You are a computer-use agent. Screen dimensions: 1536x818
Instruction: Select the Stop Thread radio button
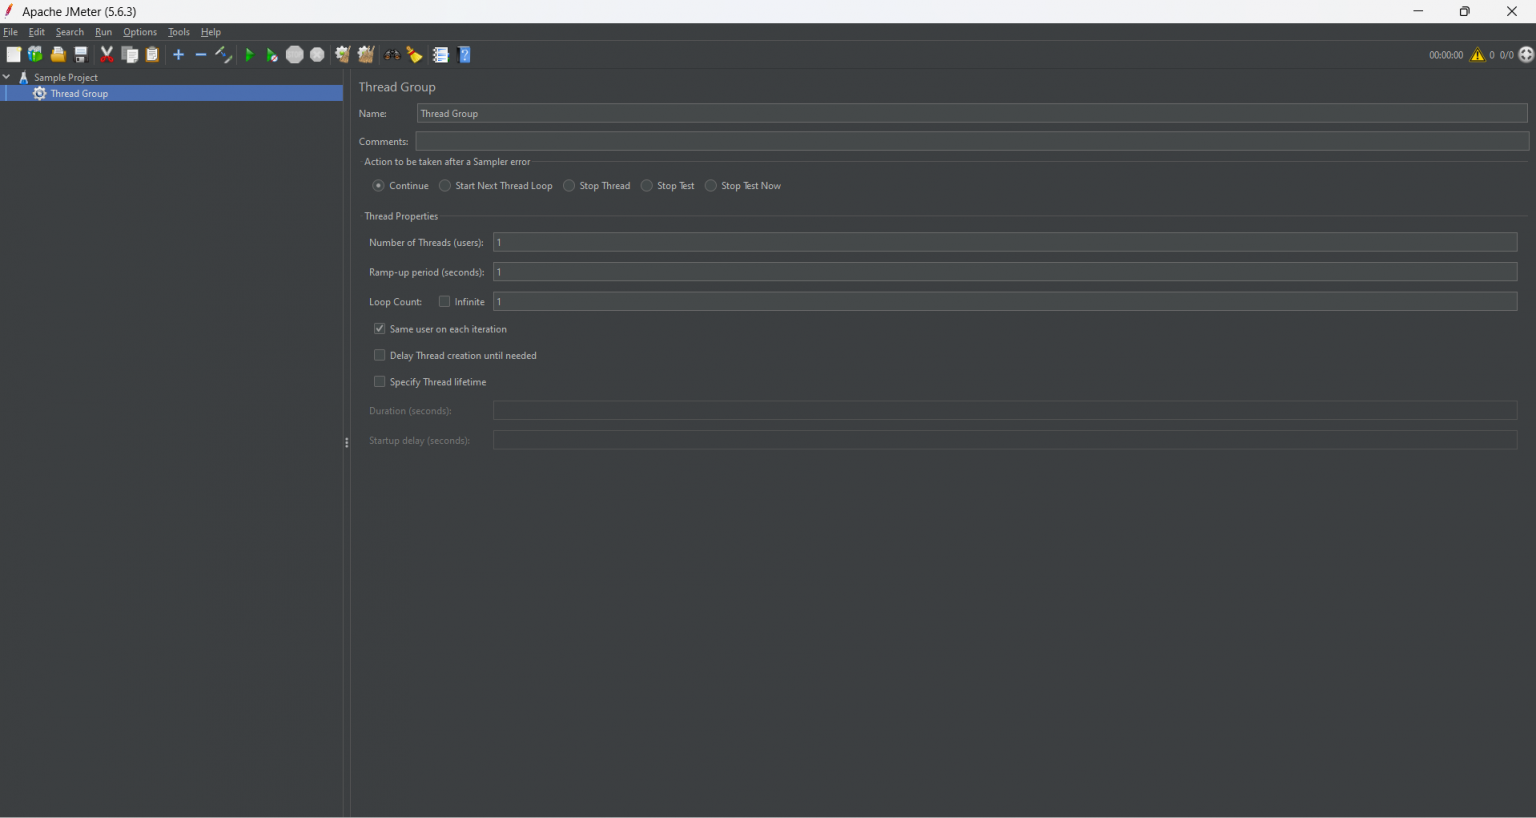click(x=568, y=185)
